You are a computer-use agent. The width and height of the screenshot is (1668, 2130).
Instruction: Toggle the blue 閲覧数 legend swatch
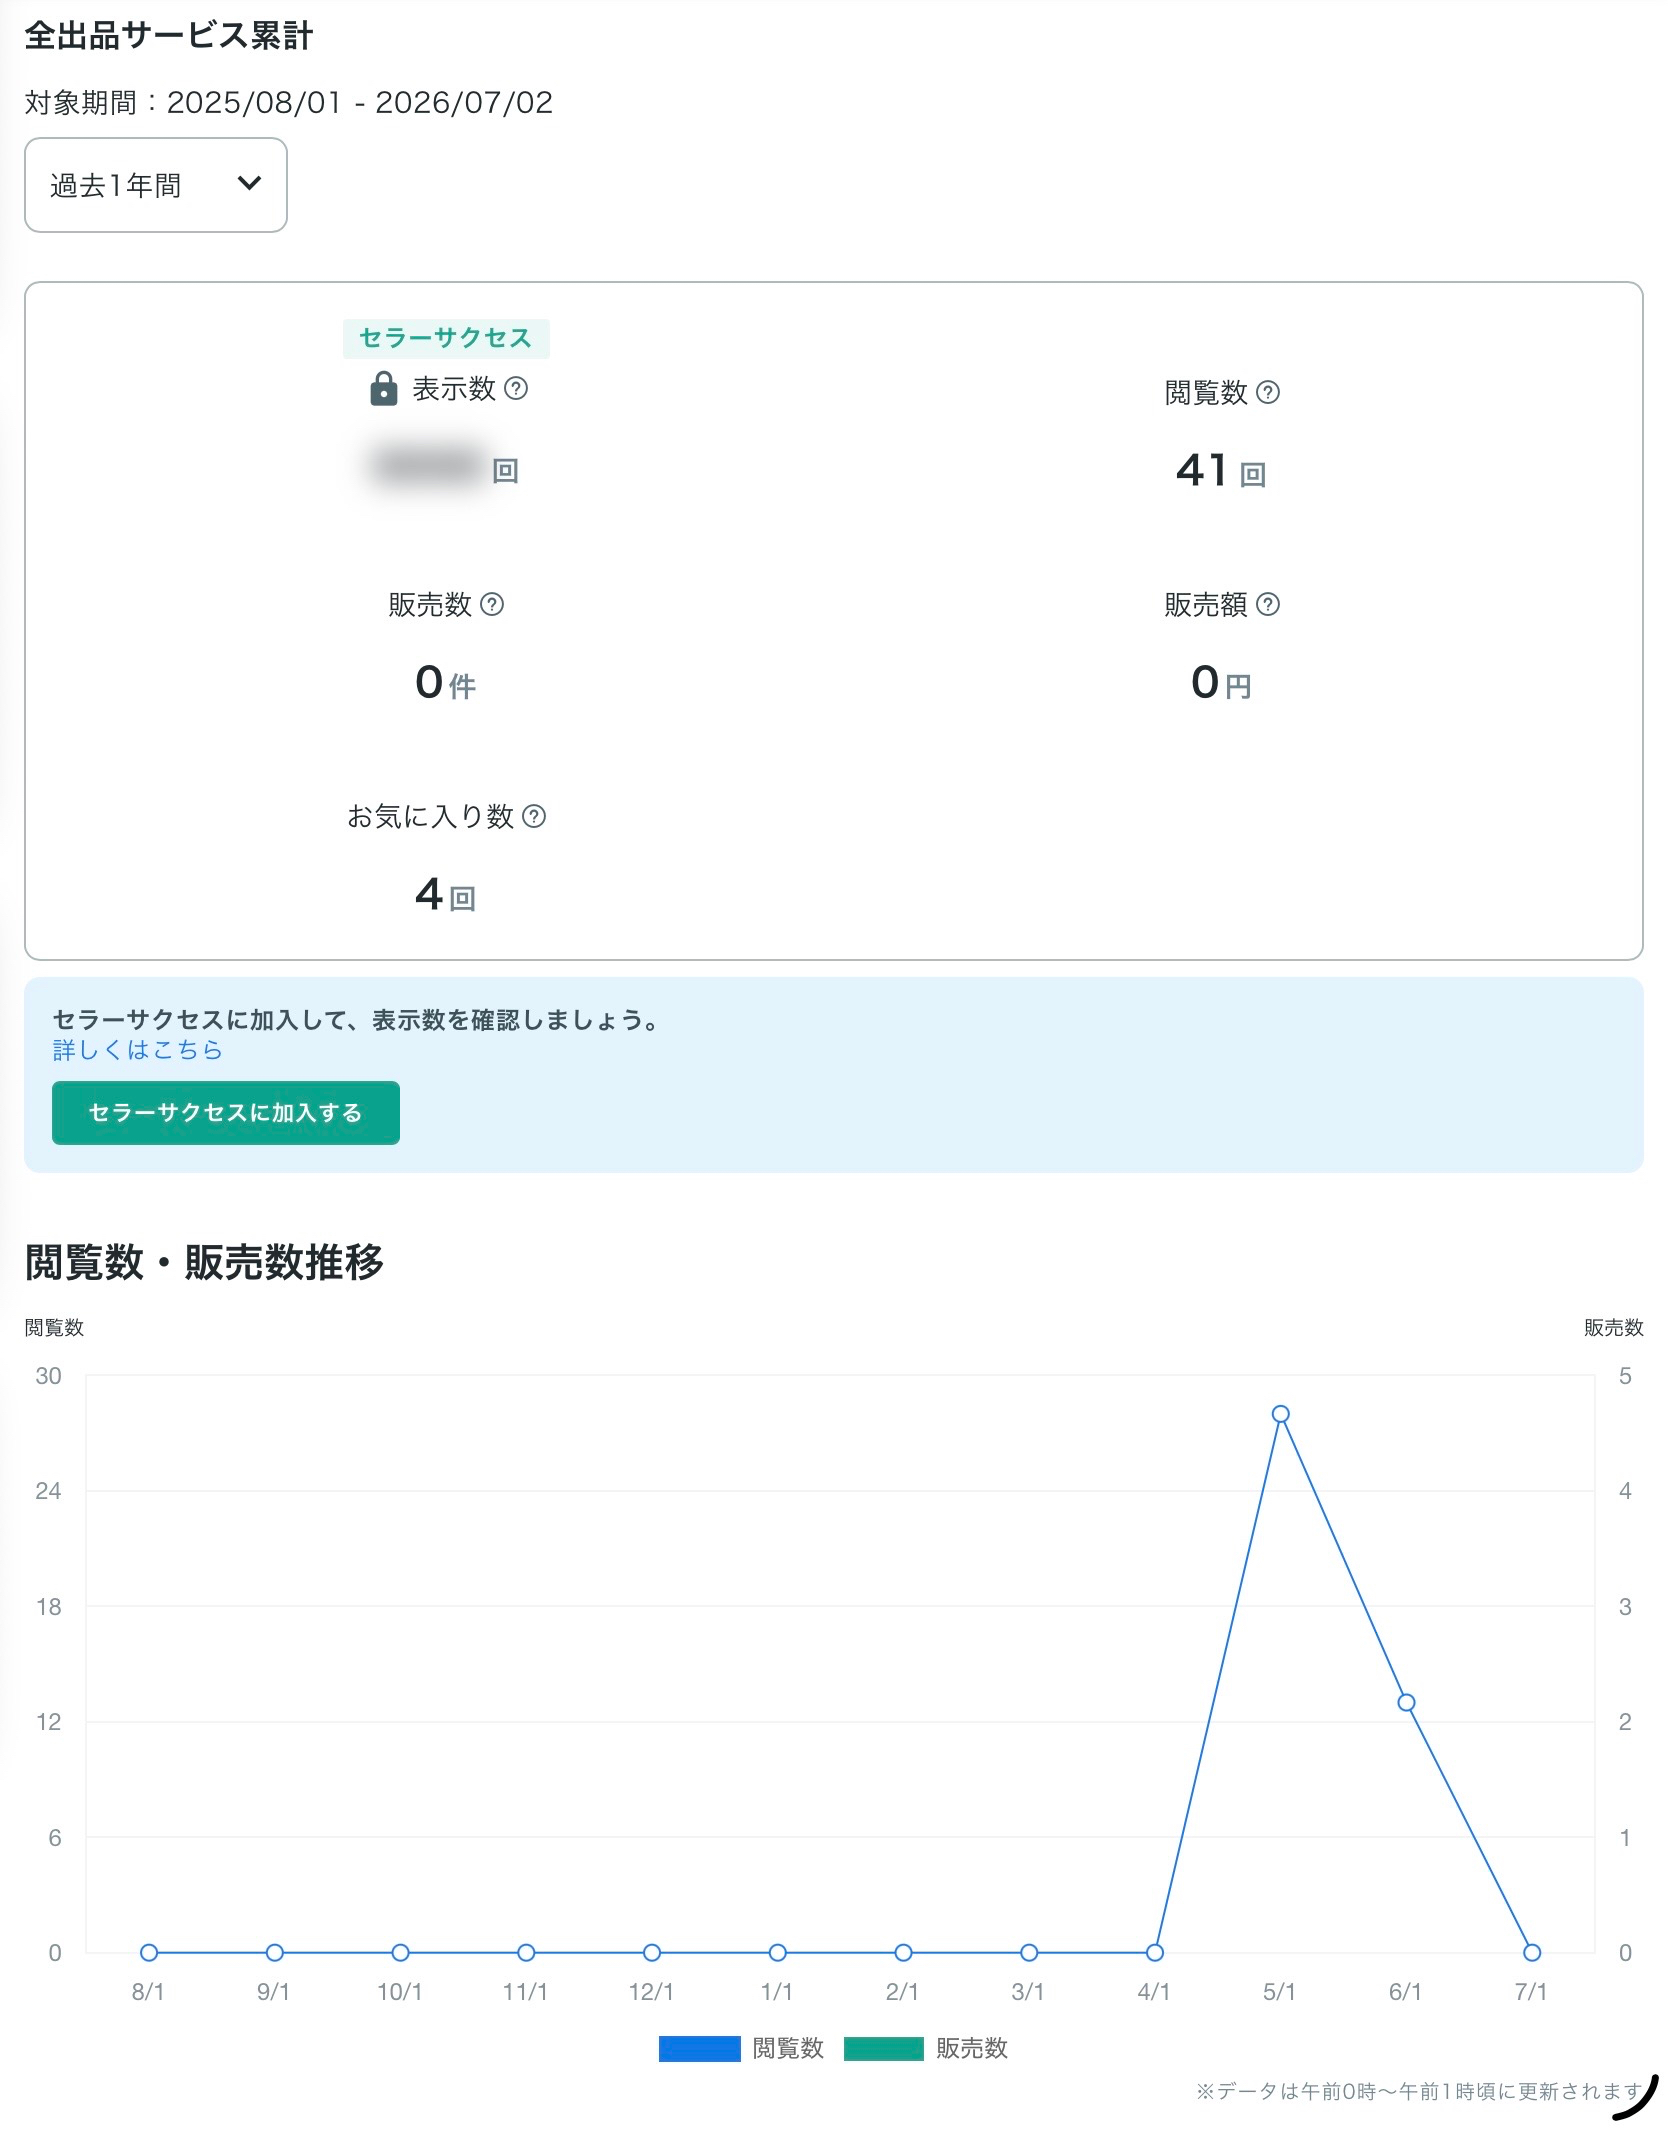click(699, 2048)
